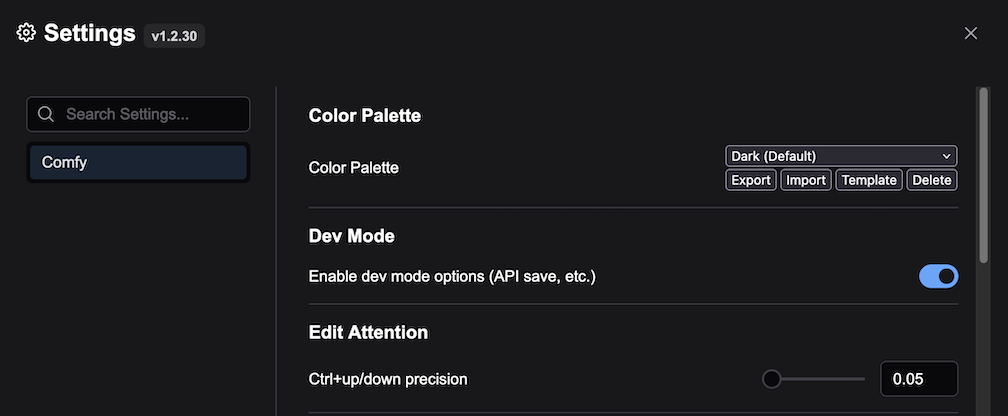
Task: Click the v1.2.30 version badge
Action: click(174, 36)
